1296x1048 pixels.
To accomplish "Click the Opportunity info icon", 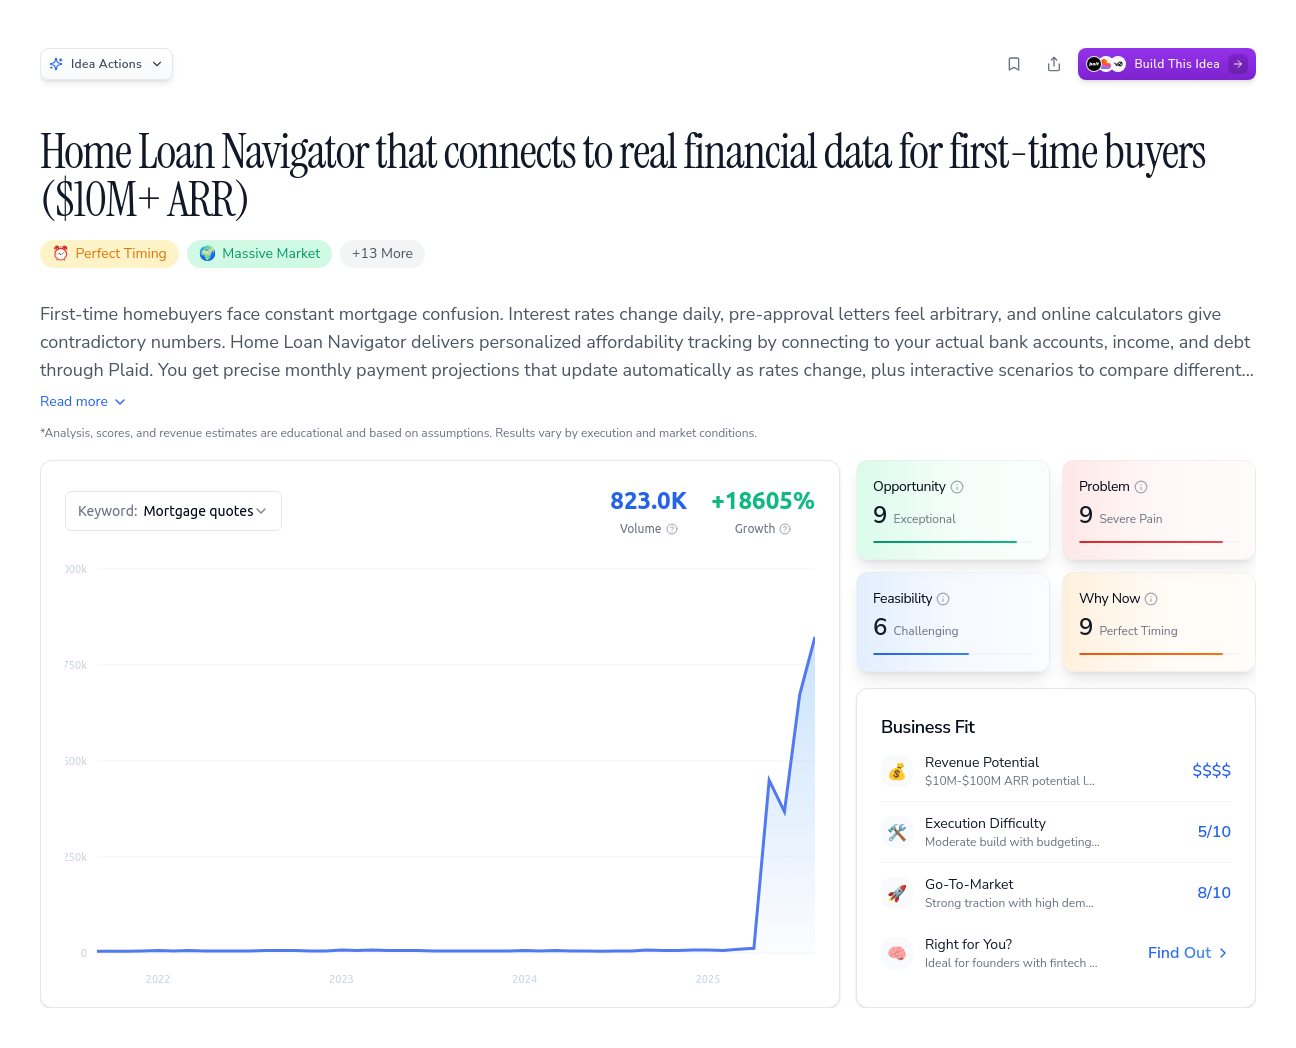I will 957,487.
